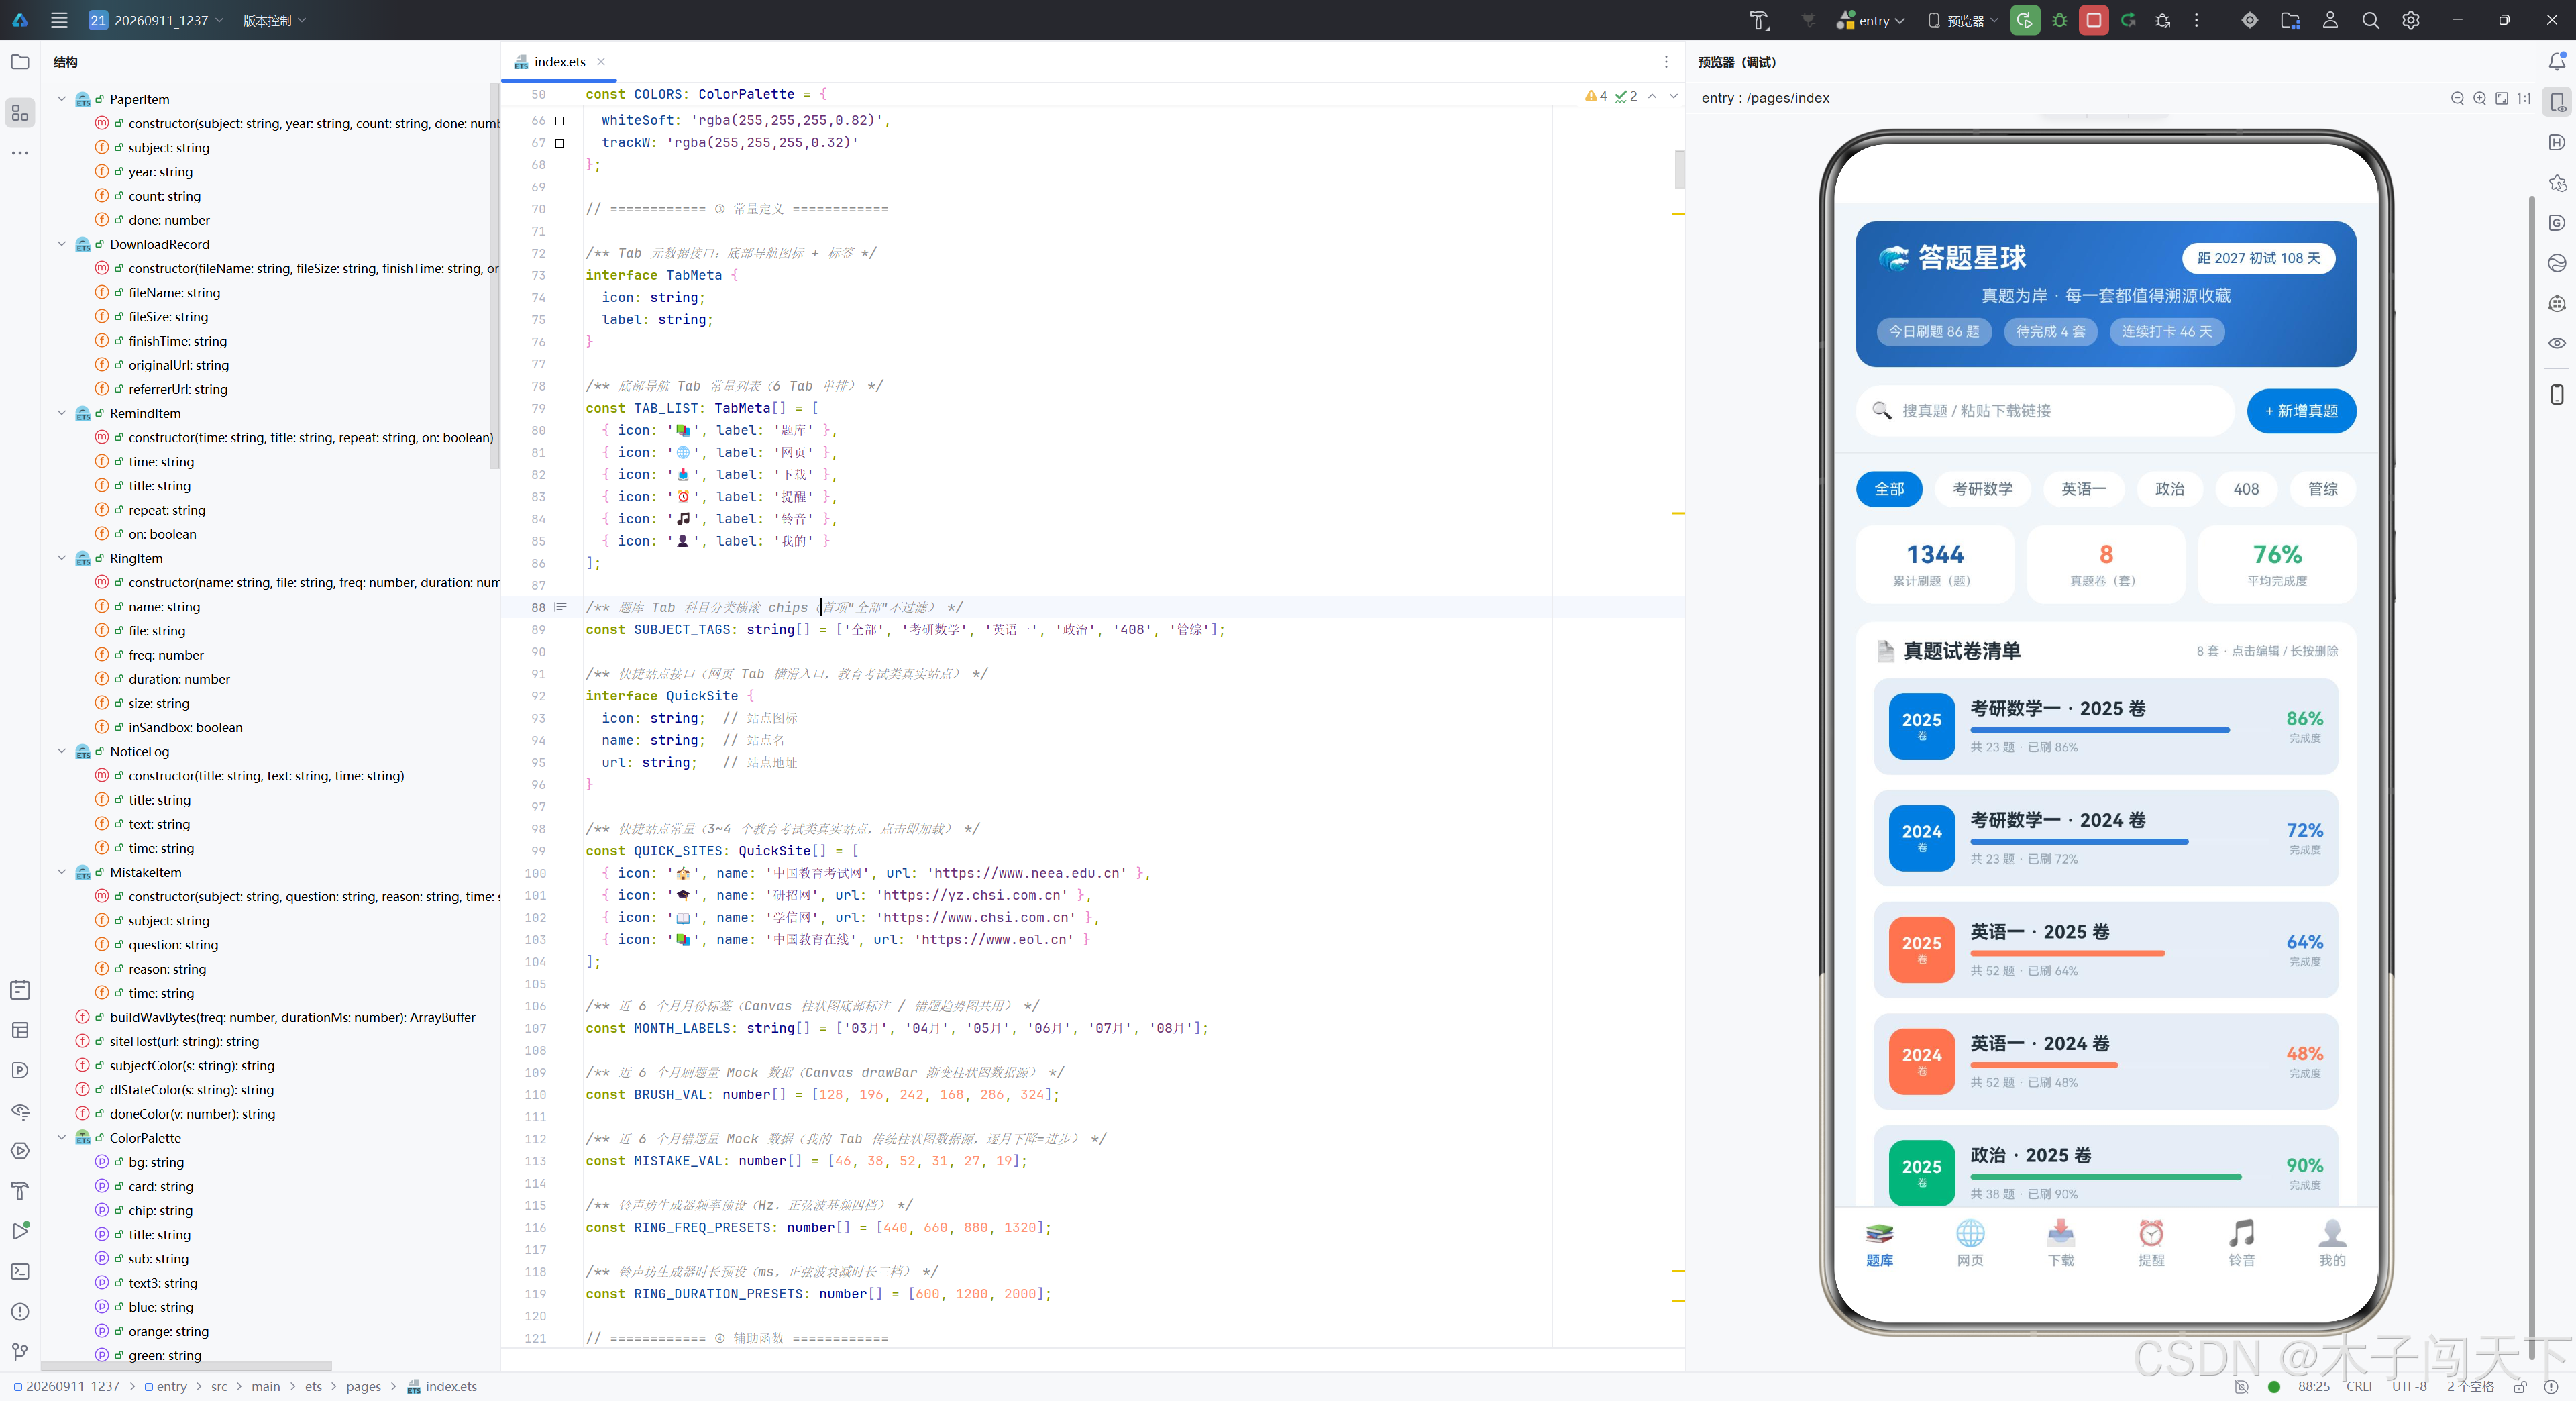Select the 英语一 filter chip
The image size is (2576, 1401).
(2083, 489)
